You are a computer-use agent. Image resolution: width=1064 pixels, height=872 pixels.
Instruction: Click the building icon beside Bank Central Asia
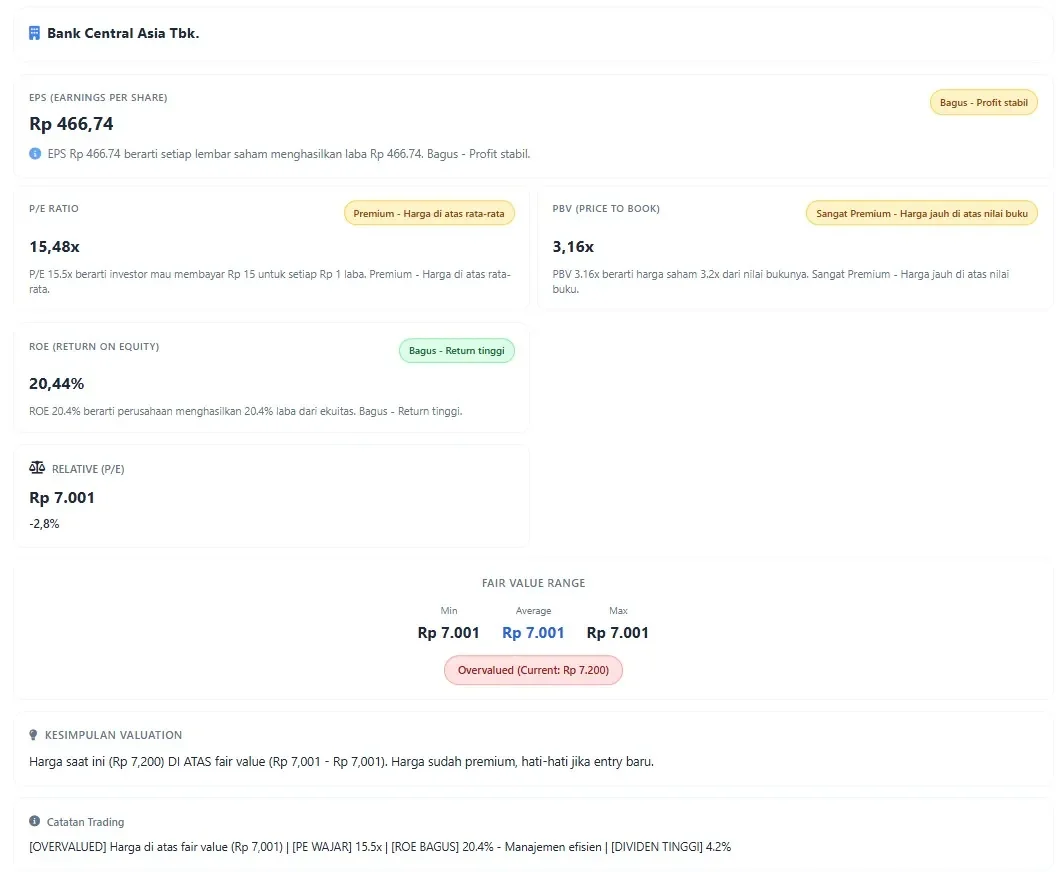coord(35,33)
